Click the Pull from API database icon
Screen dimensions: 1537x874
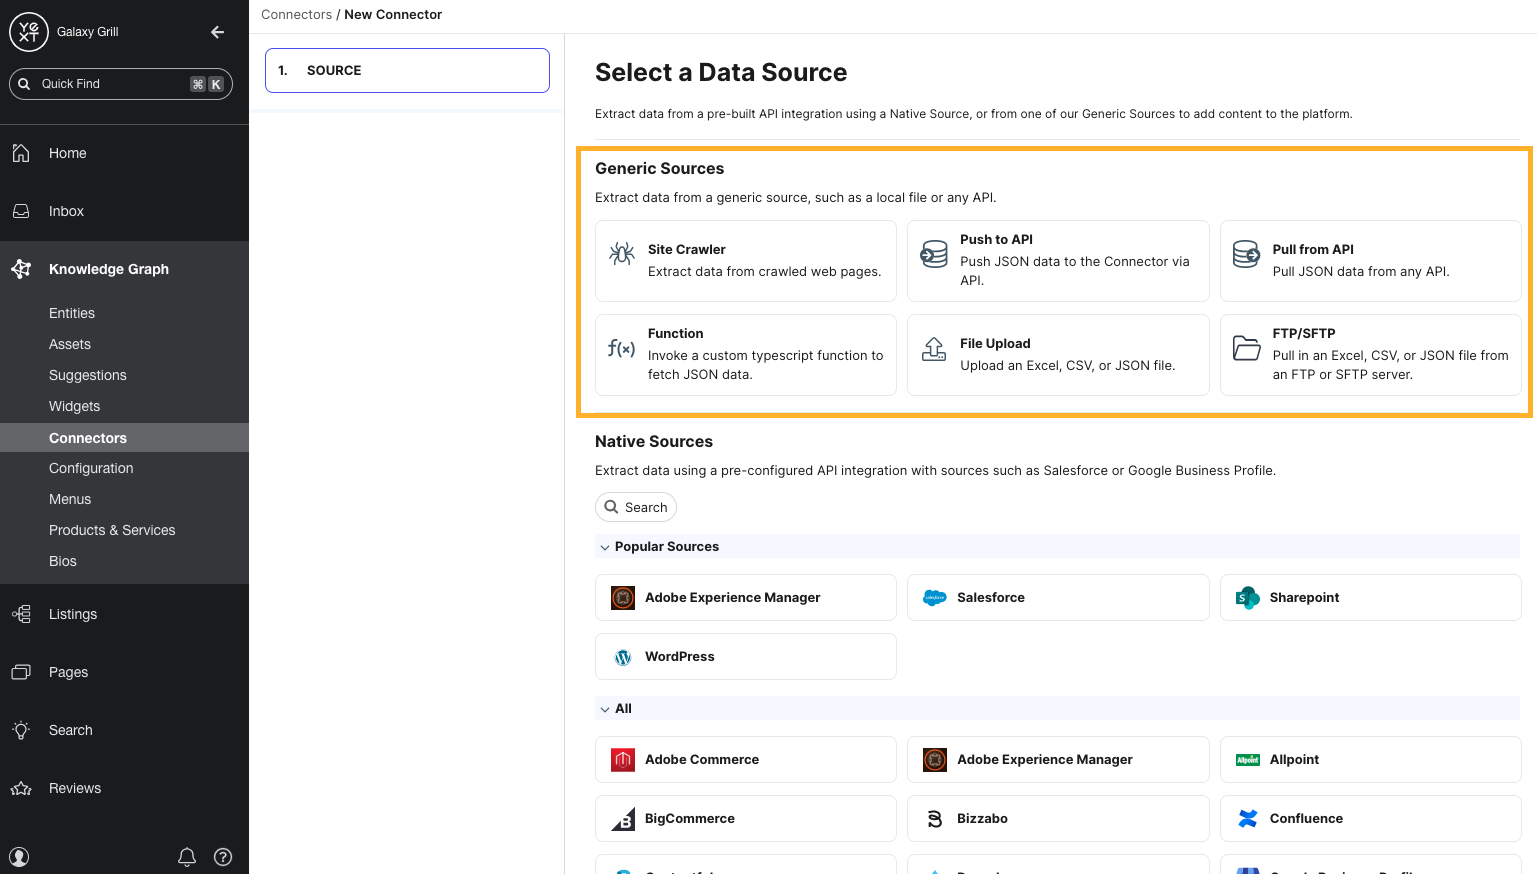tap(1246, 254)
